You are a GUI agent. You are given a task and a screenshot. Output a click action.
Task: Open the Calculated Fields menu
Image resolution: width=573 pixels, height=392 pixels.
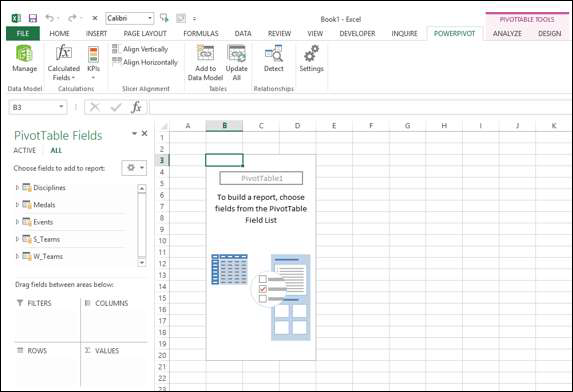(64, 63)
